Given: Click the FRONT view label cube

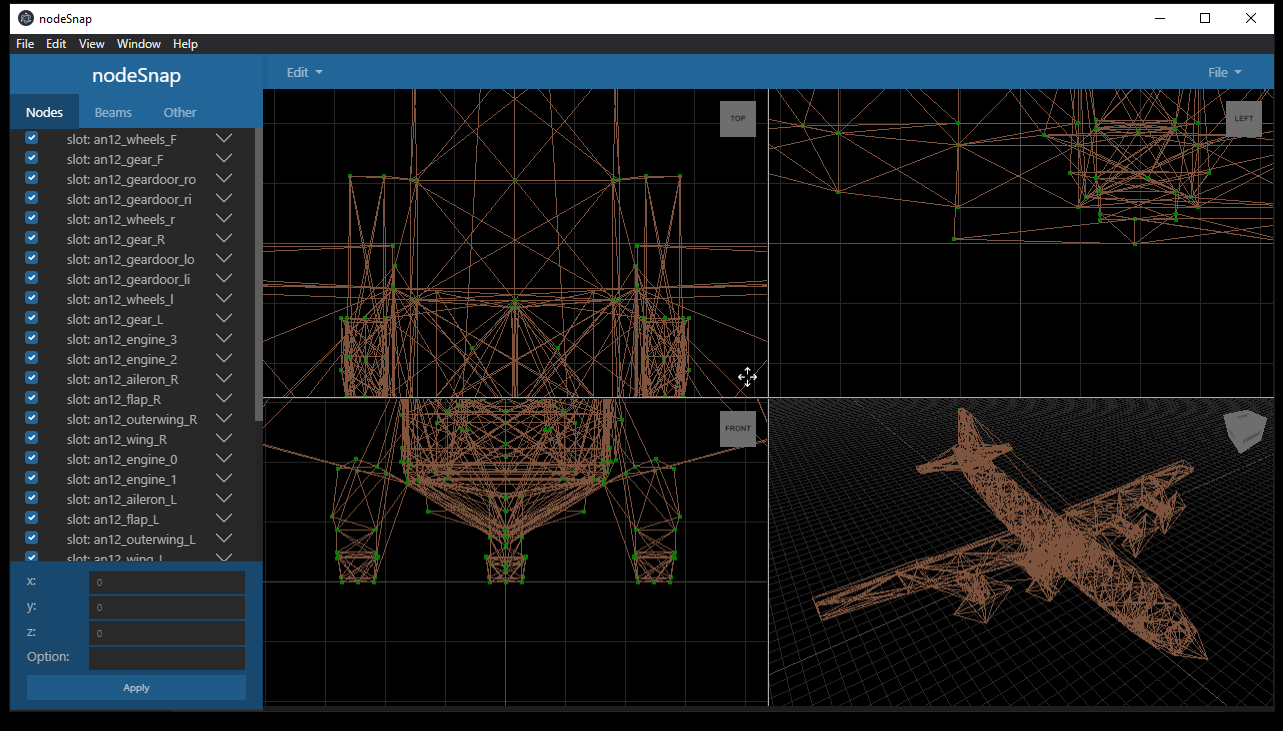Looking at the screenshot, I should [x=738, y=428].
